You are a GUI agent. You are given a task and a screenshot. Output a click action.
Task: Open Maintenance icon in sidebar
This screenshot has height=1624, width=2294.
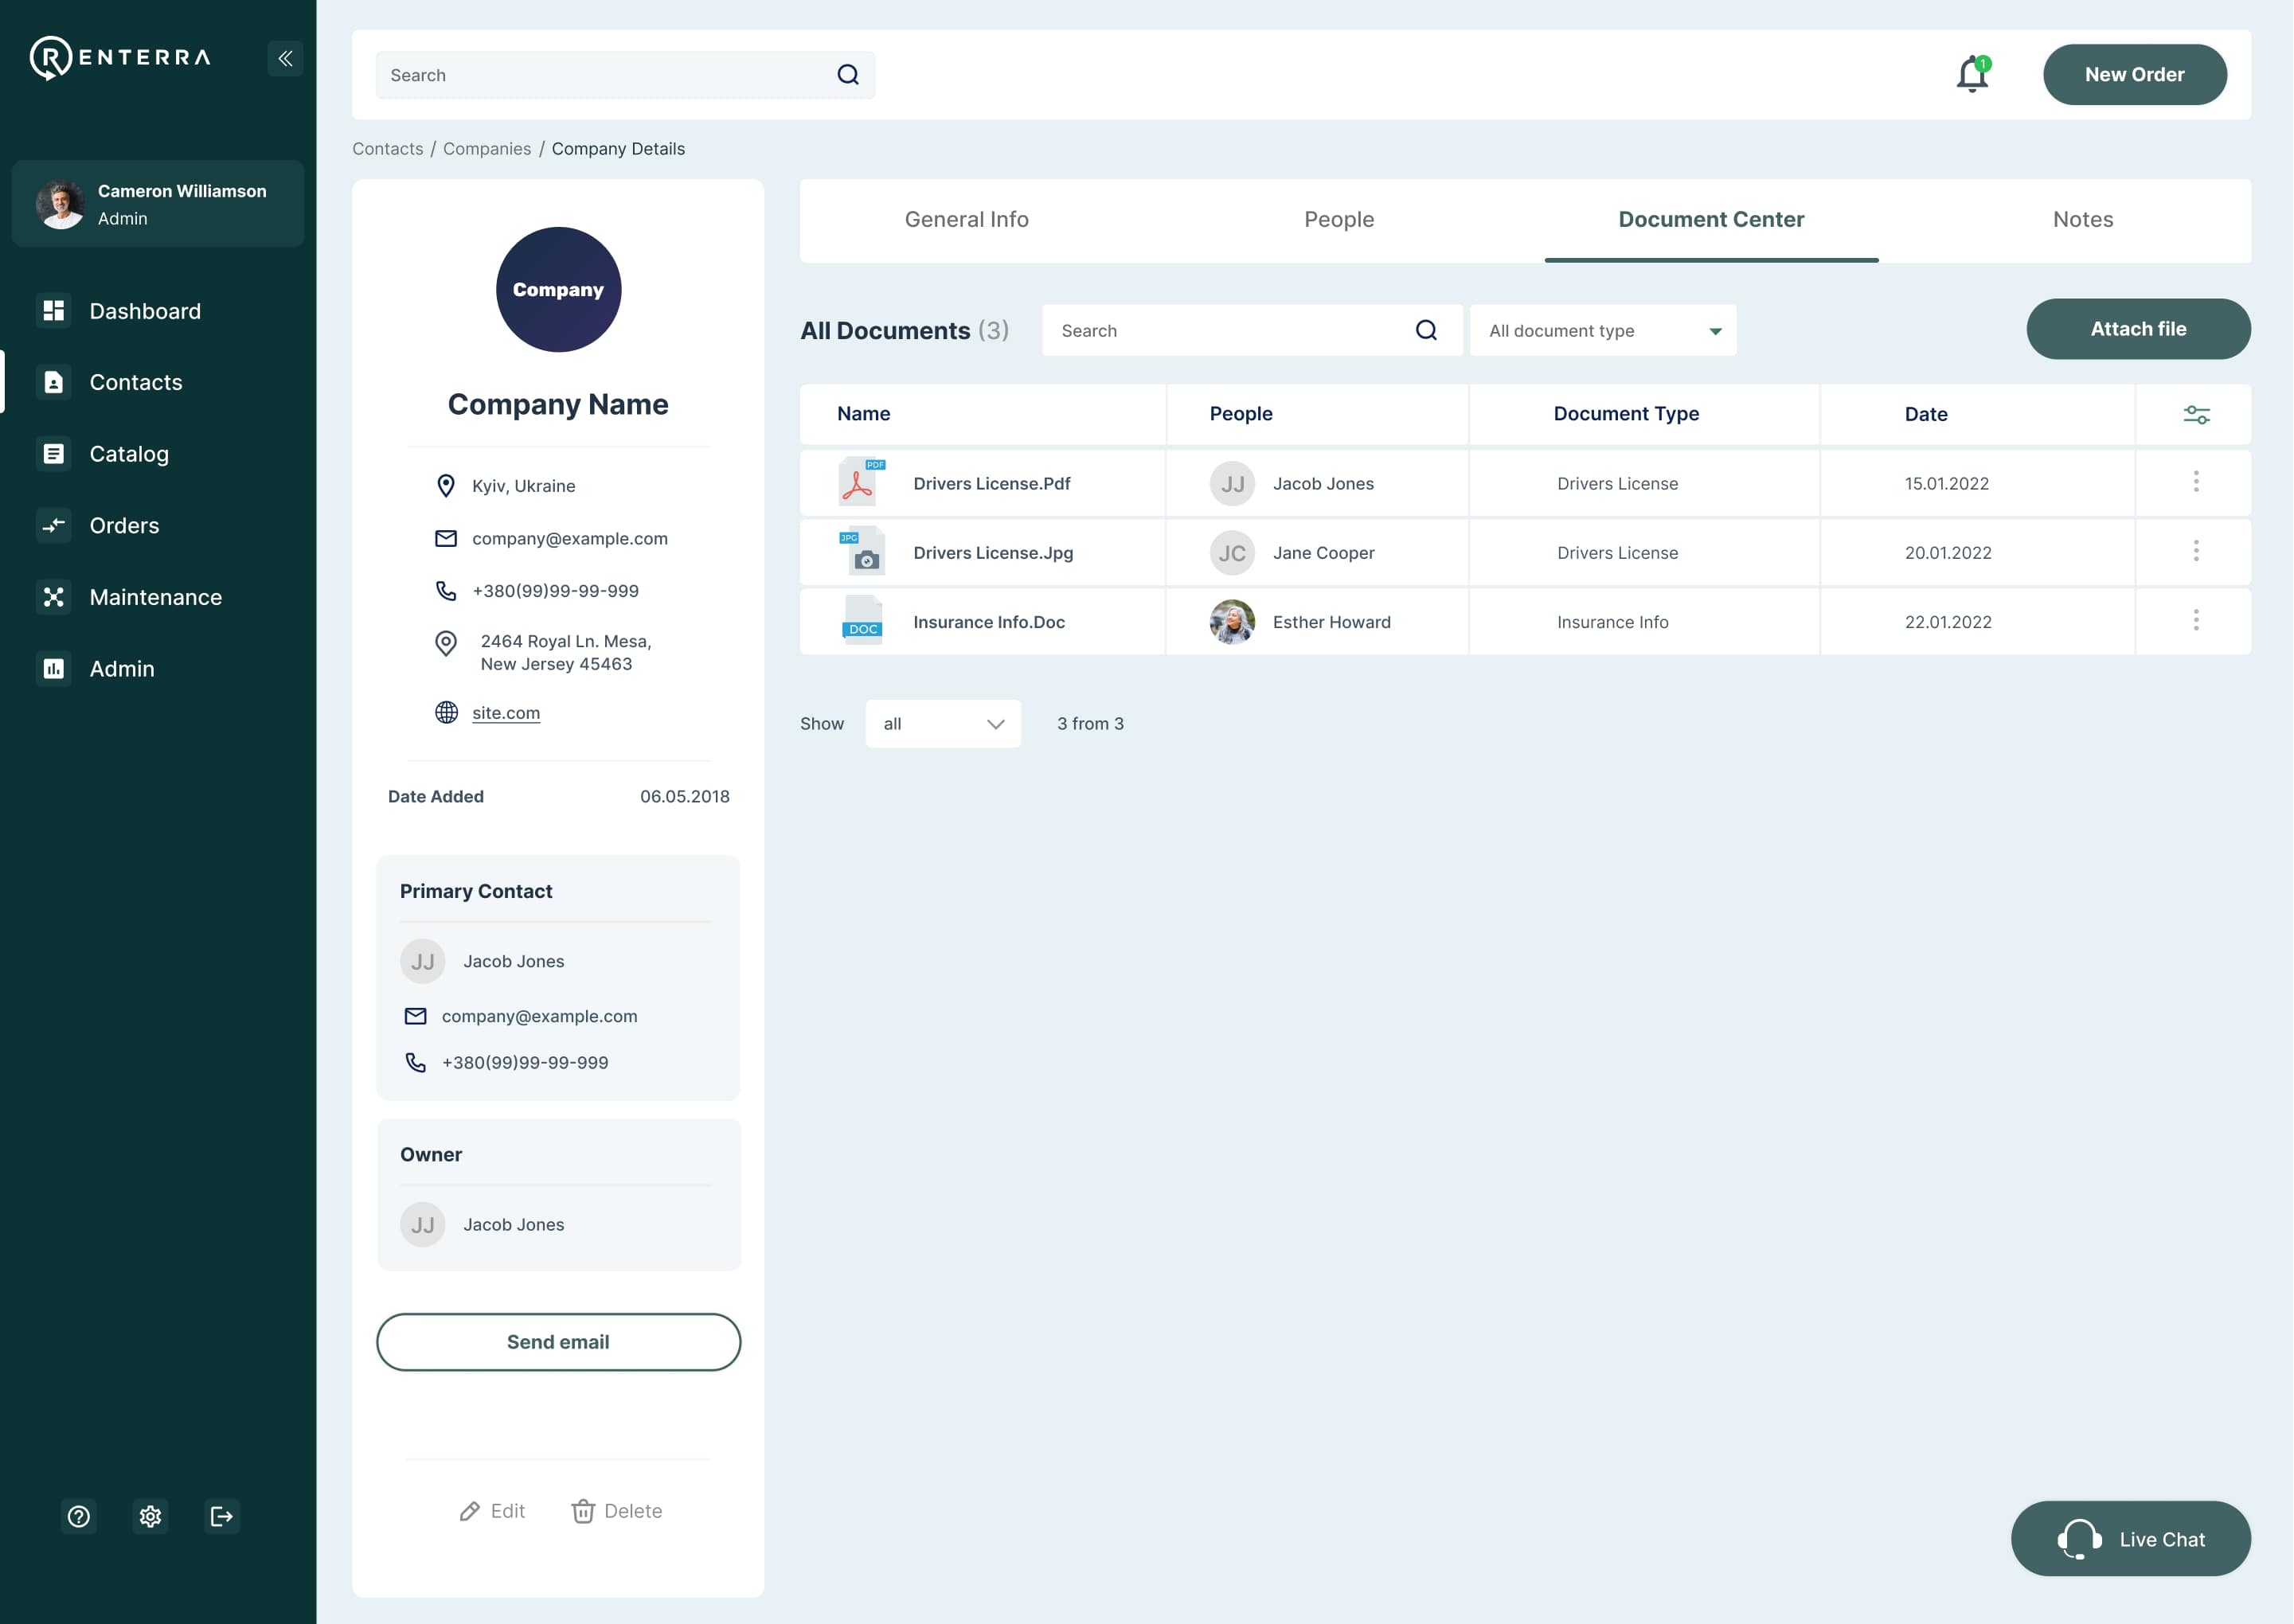point(54,597)
